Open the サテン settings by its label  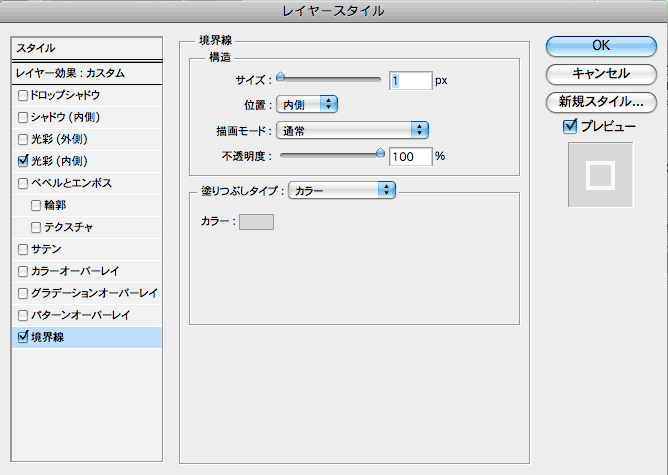click(46, 249)
